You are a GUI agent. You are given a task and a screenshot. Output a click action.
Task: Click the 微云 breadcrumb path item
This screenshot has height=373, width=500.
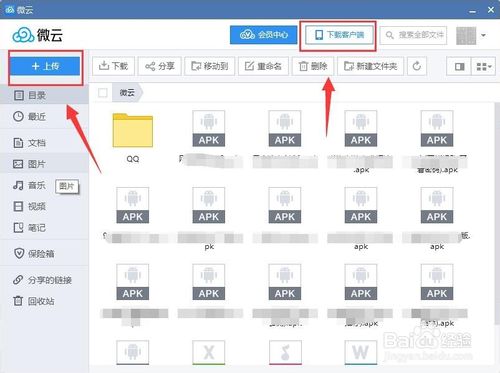[x=127, y=93]
